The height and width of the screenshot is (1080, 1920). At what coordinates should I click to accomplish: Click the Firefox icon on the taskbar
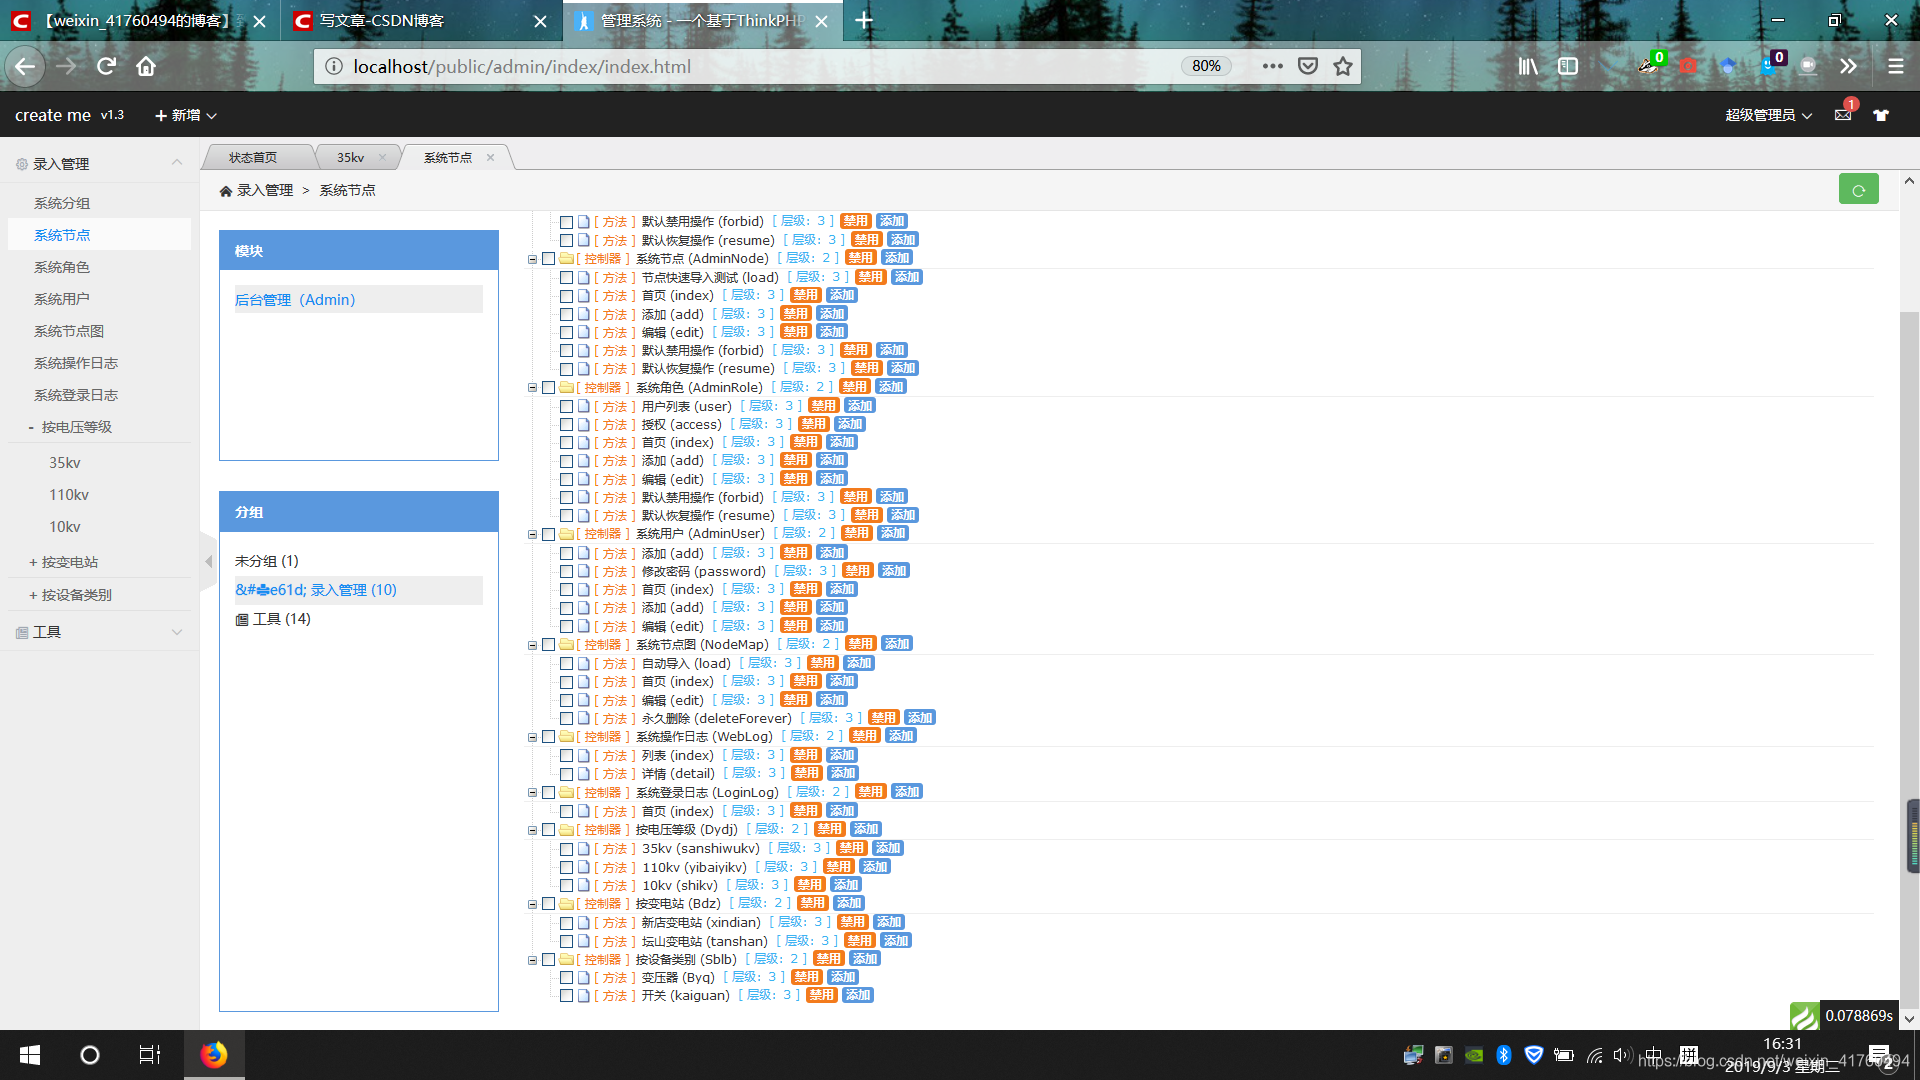click(x=213, y=1055)
